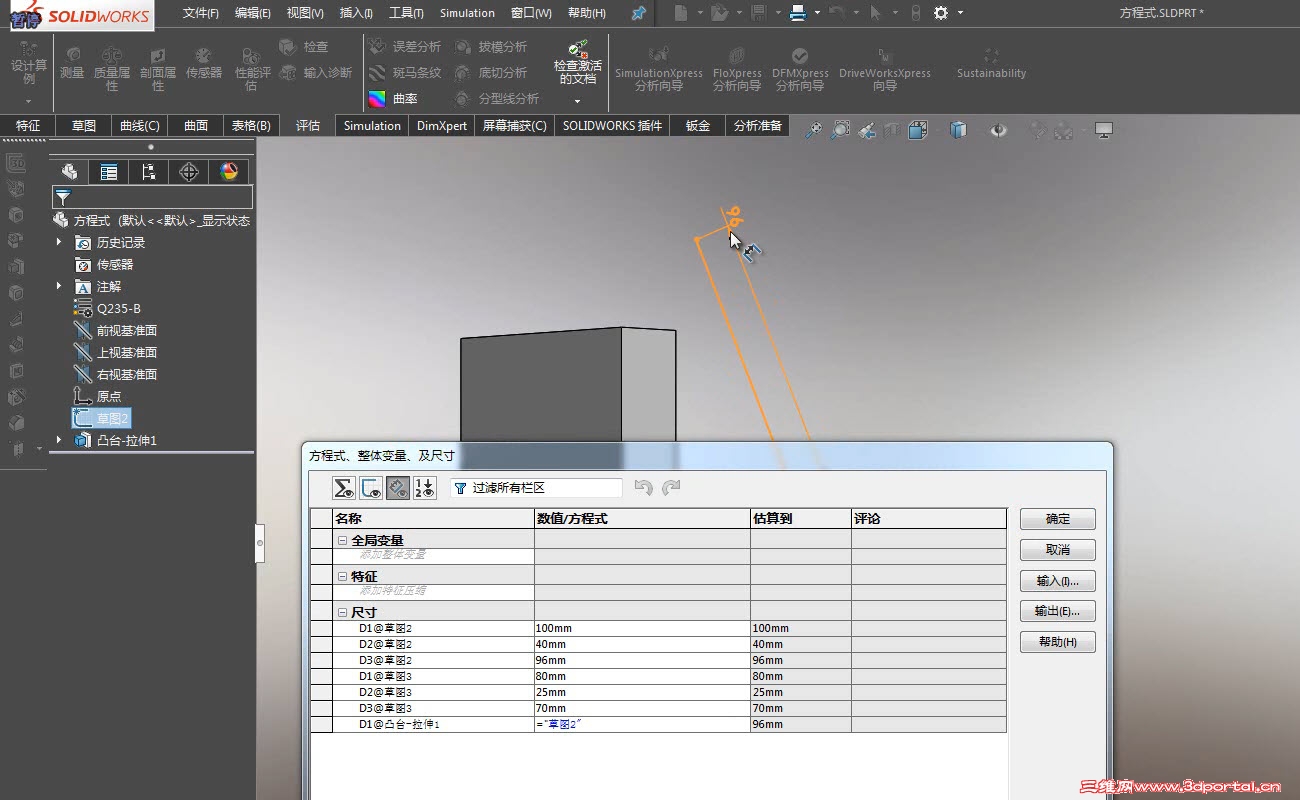The width and height of the screenshot is (1300, 800).
Task: Click the 取消 button
Action: click(1058, 550)
